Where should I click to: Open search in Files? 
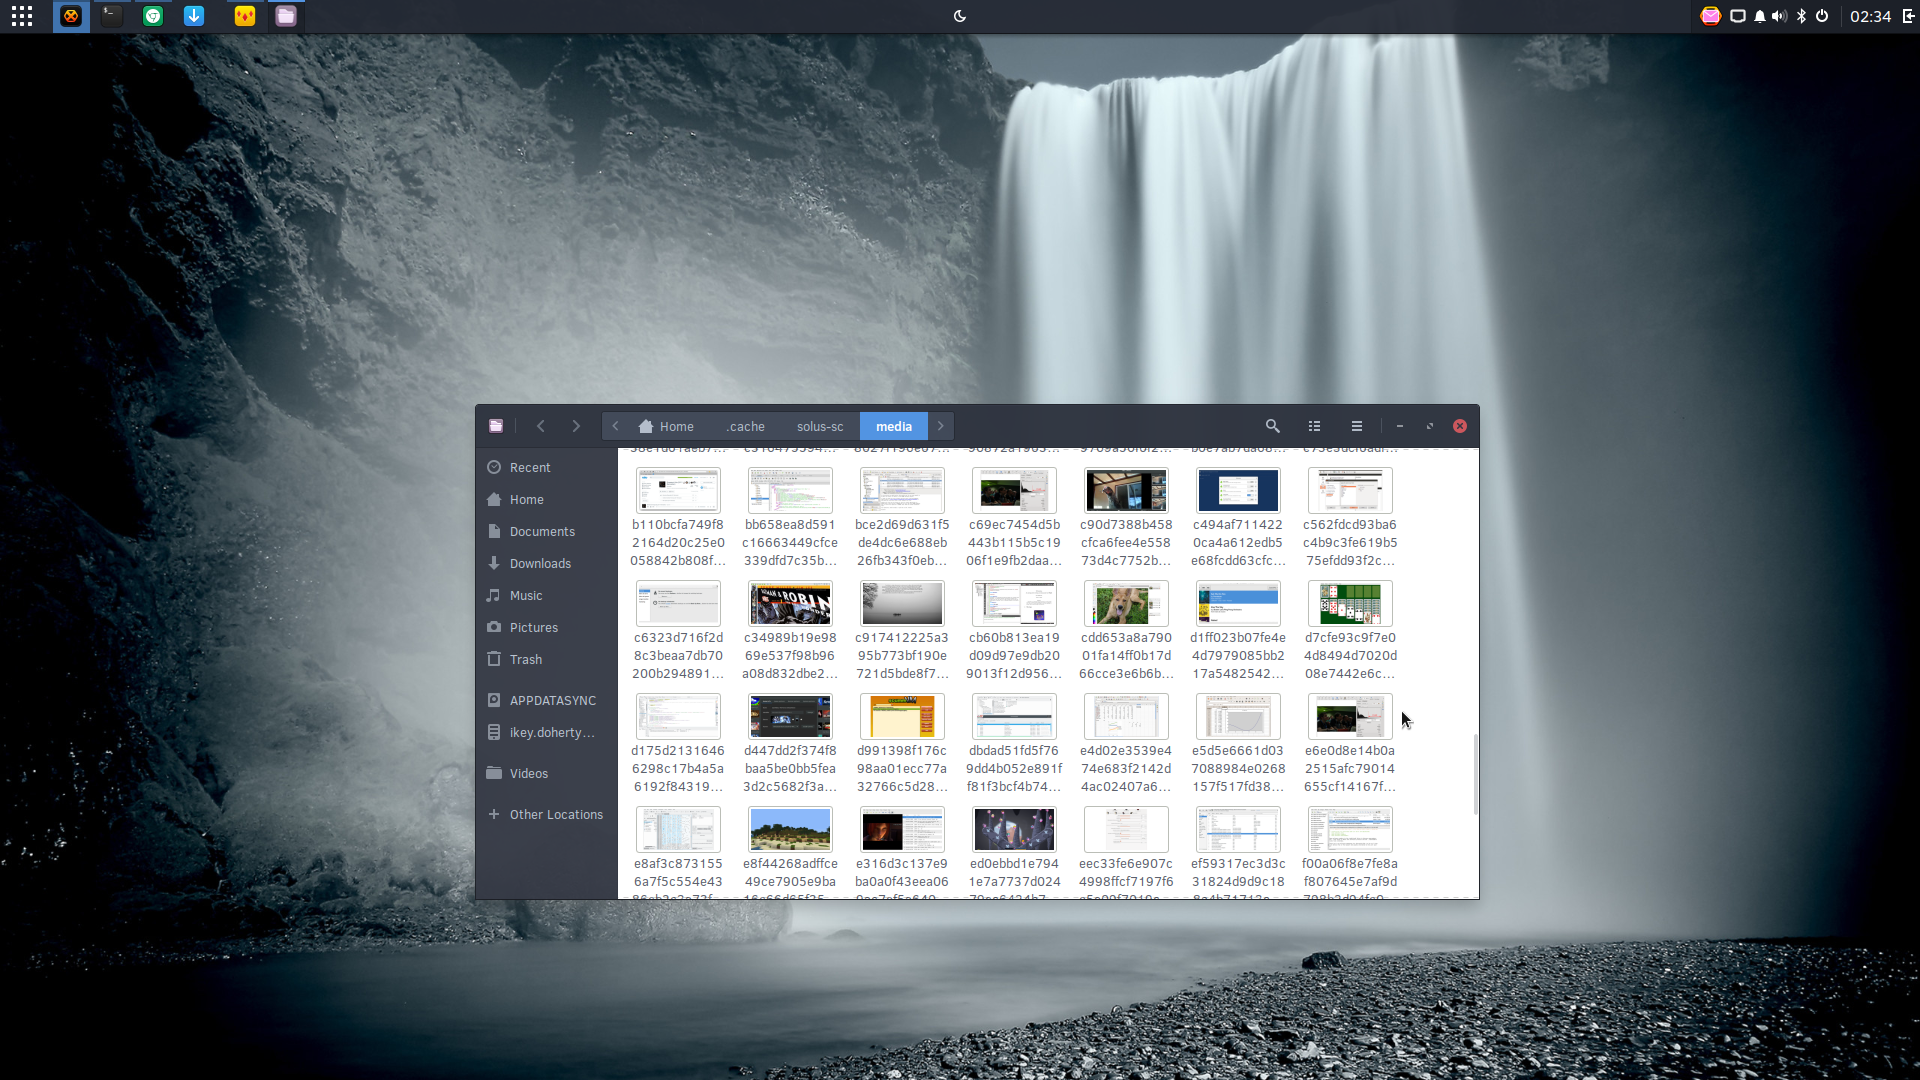pyautogui.click(x=1273, y=426)
